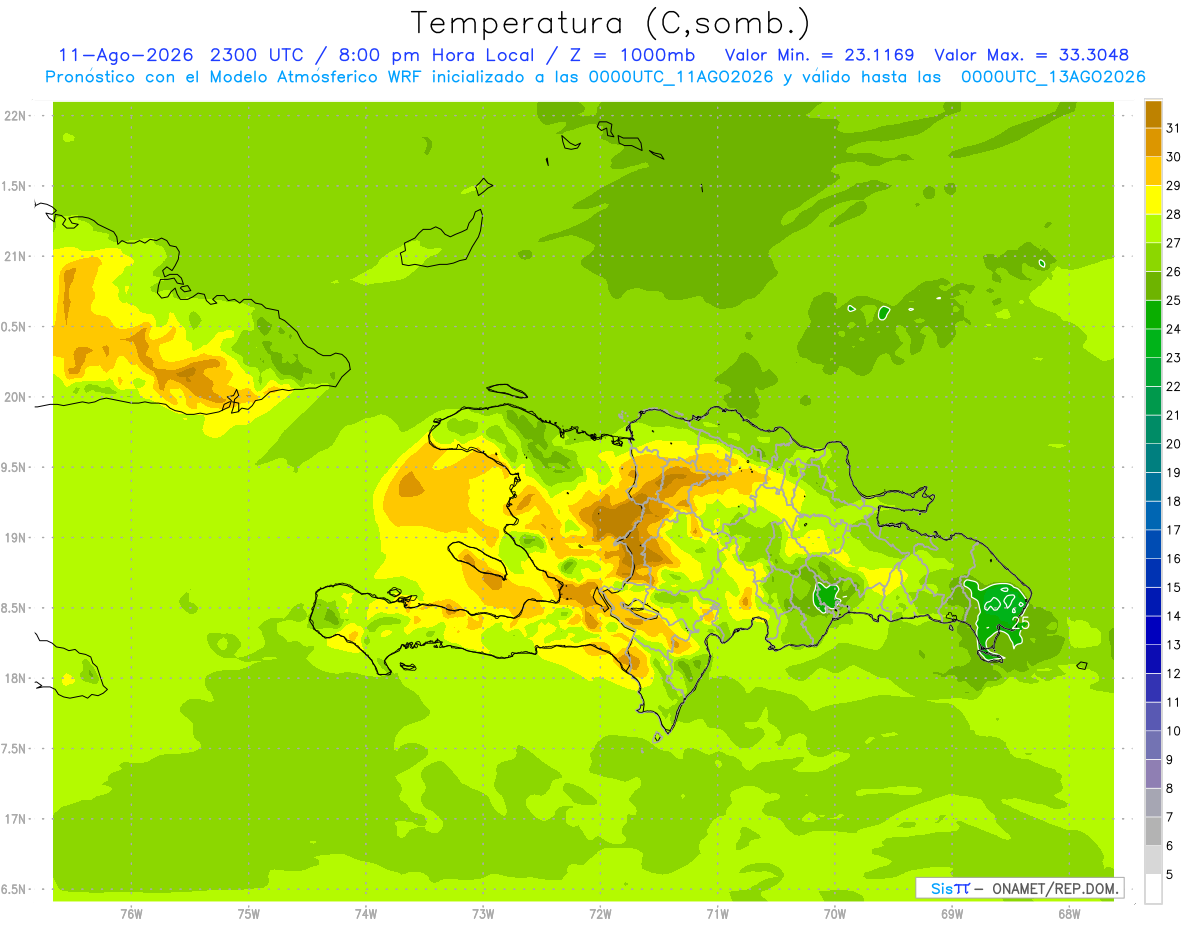Click the green legend band between 24 and 25
This screenshot has height=927, width=1200.
1153,314
